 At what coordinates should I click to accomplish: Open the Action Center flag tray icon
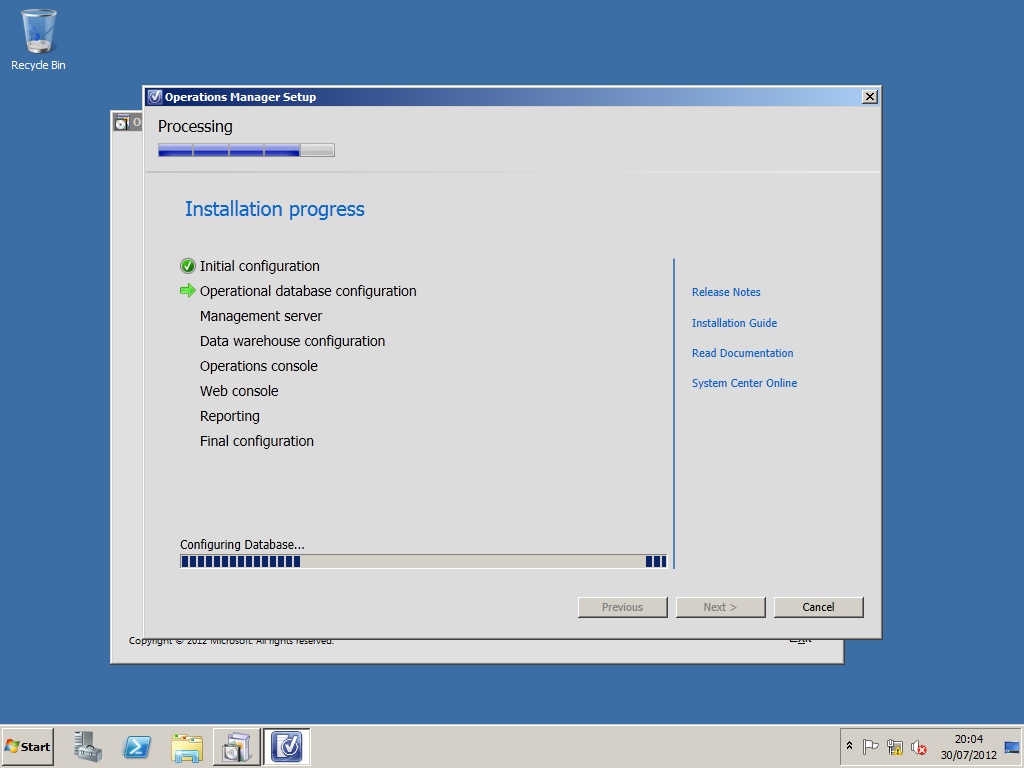point(870,746)
